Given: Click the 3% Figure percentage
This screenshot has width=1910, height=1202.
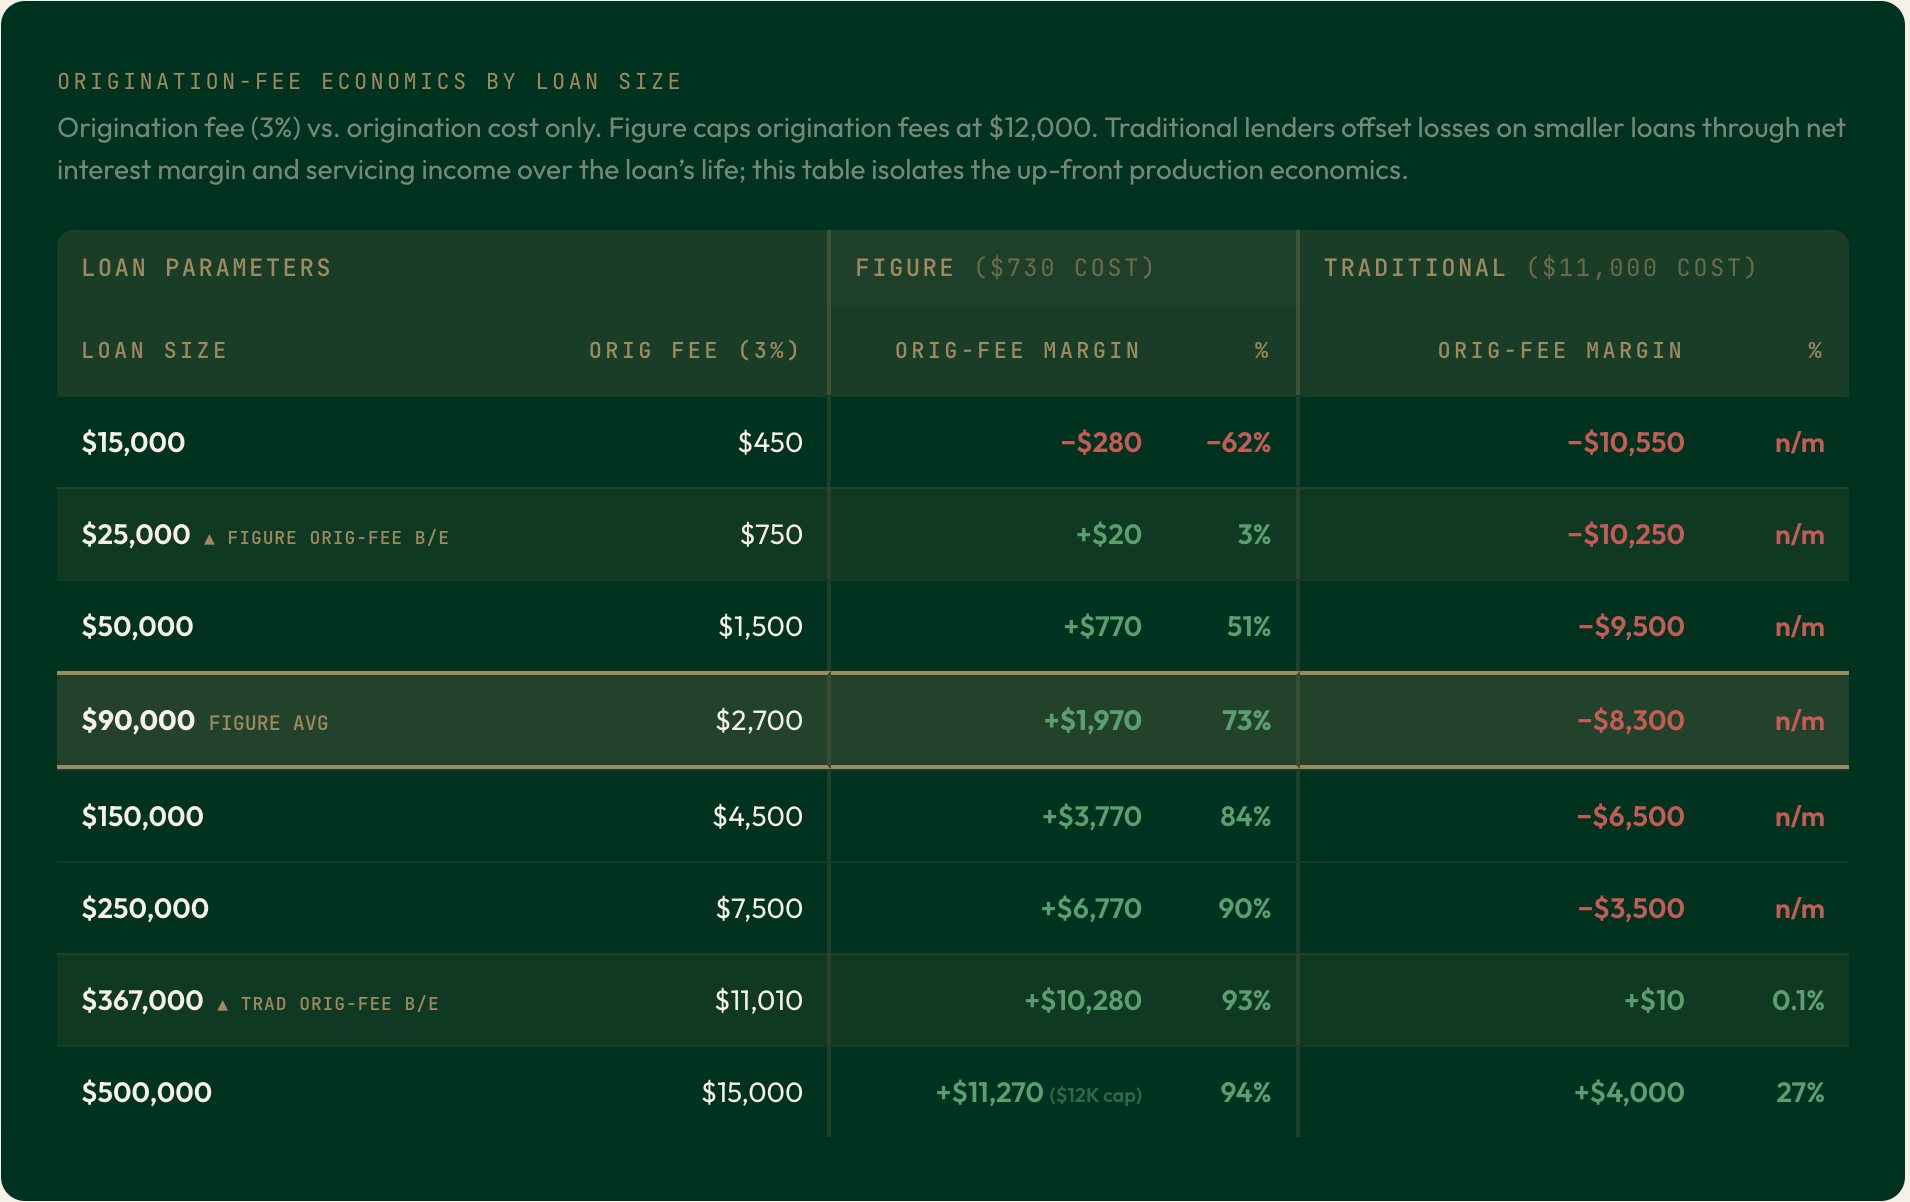Looking at the screenshot, I should (1254, 534).
